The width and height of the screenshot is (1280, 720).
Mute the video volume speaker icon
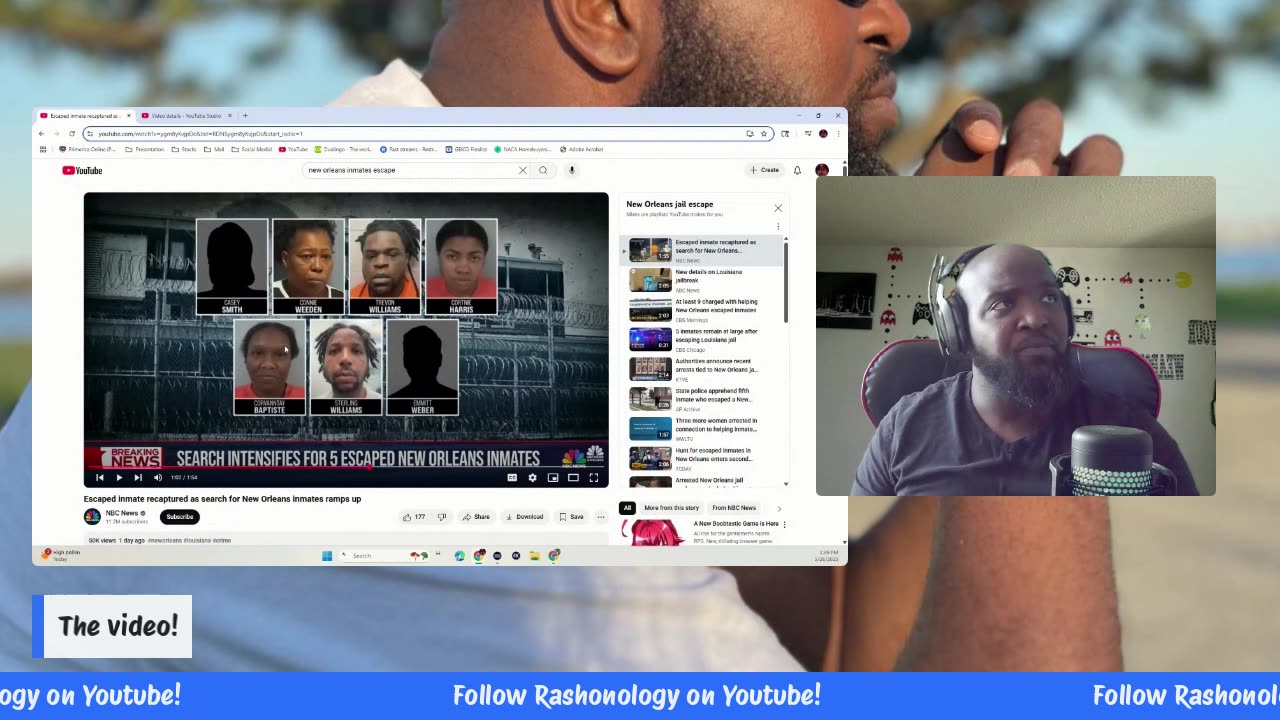coord(157,478)
